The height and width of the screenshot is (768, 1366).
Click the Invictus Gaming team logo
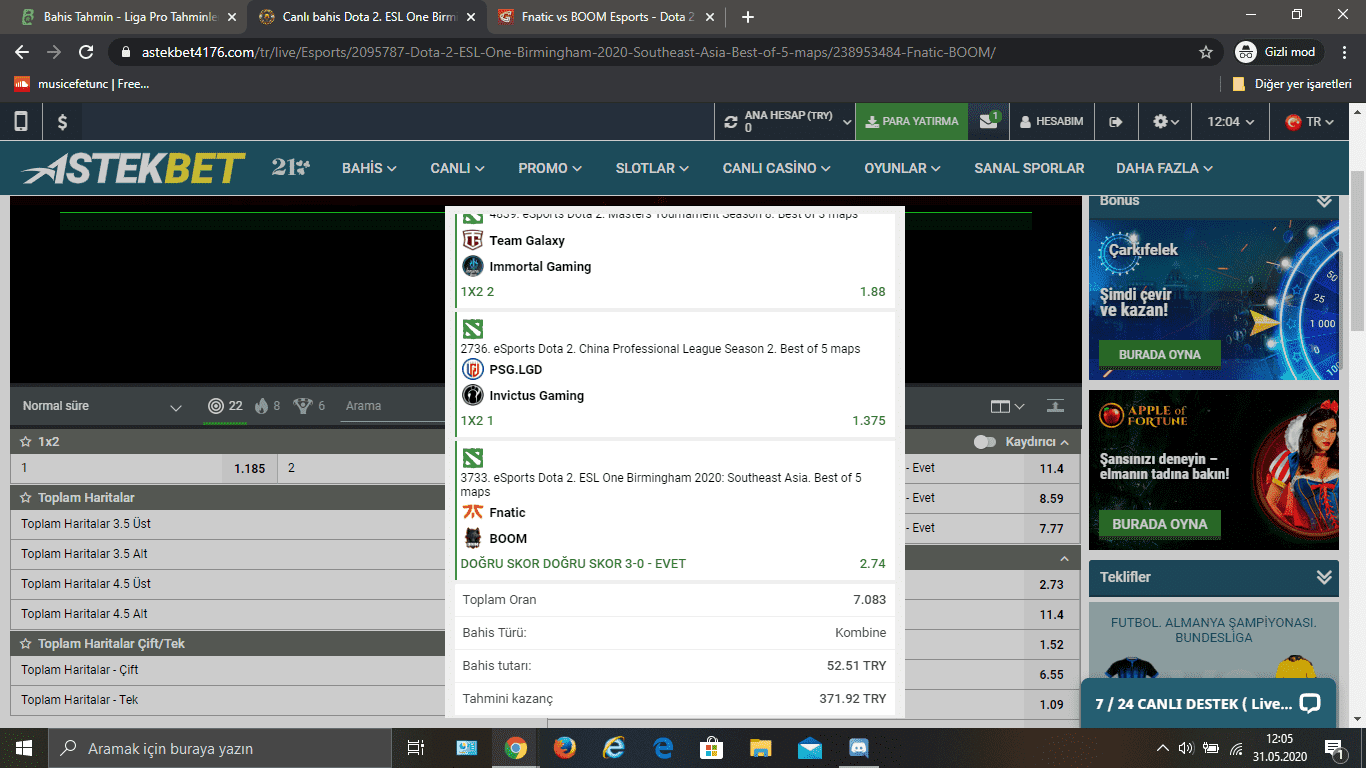pos(473,395)
